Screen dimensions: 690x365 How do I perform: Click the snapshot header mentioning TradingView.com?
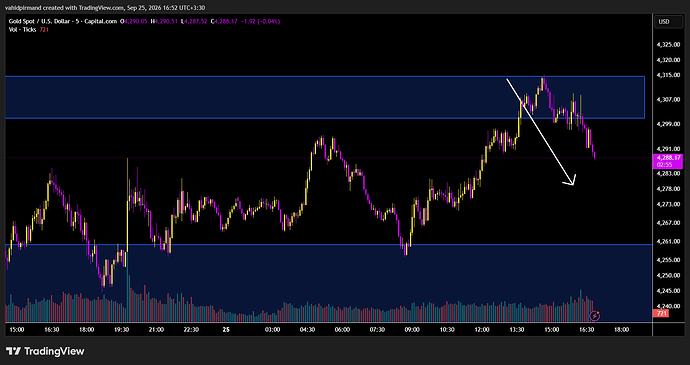click(x=106, y=7)
